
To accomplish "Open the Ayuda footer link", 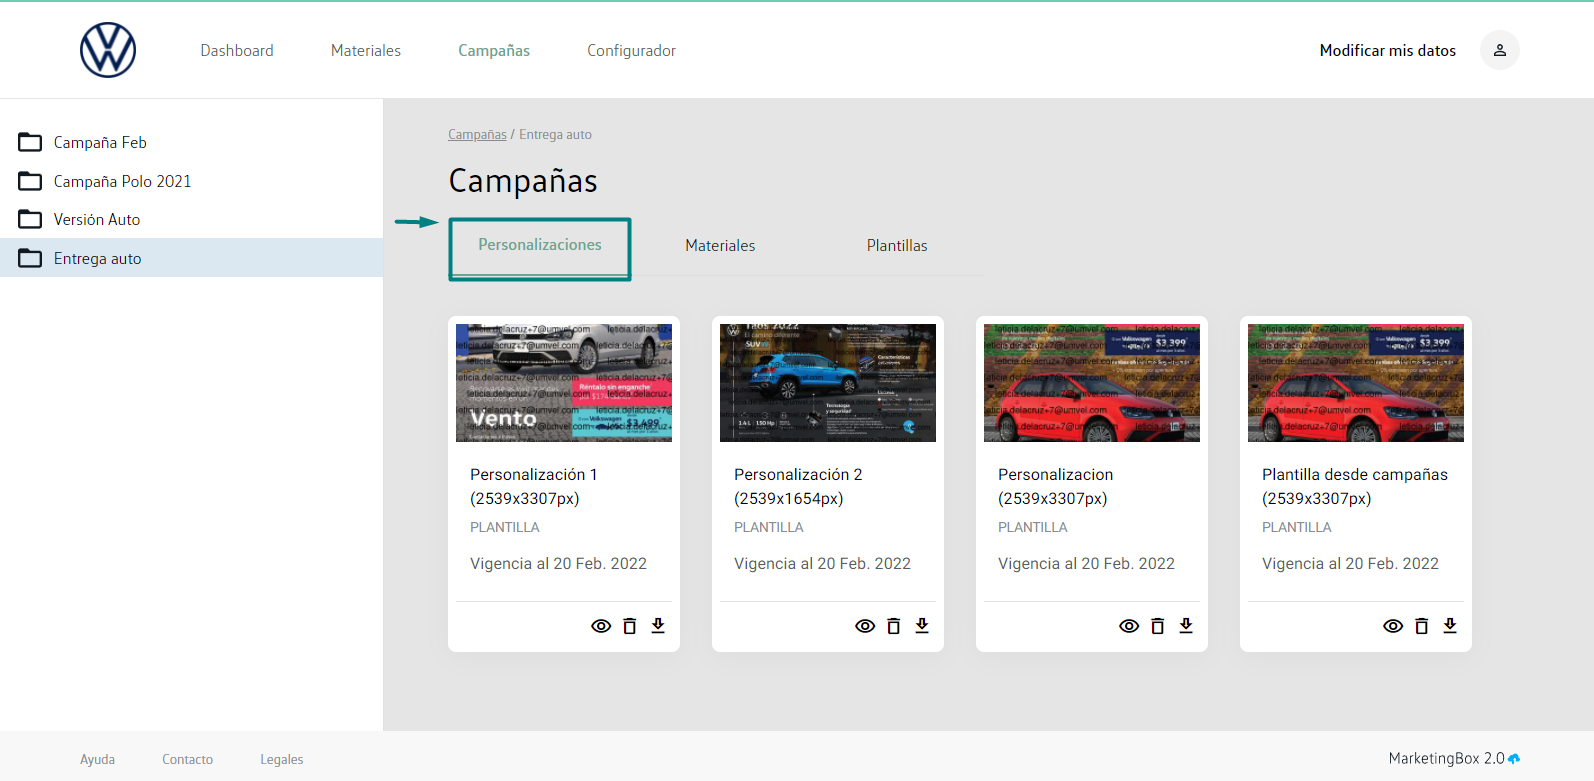I will tap(97, 759).
